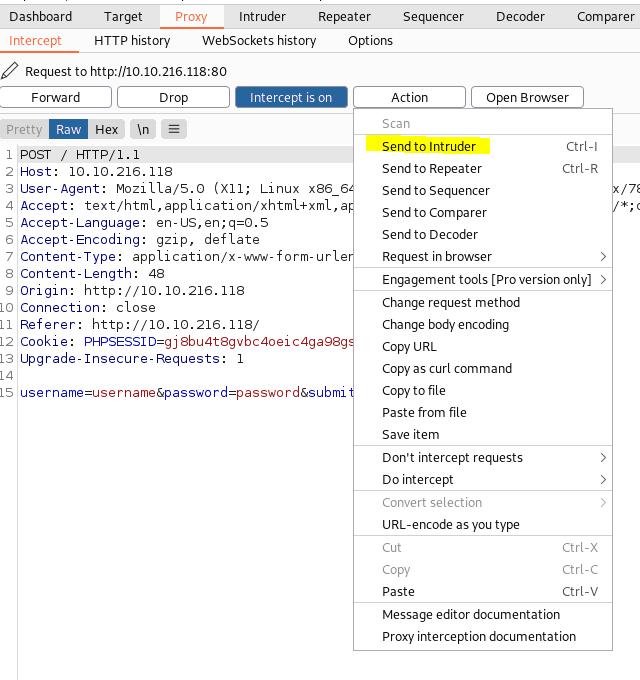Image resolution: width=640 pixels, height=680 pixels.
Task: Open the proxy Options sub-tab
Action: (x=370, y=41)
